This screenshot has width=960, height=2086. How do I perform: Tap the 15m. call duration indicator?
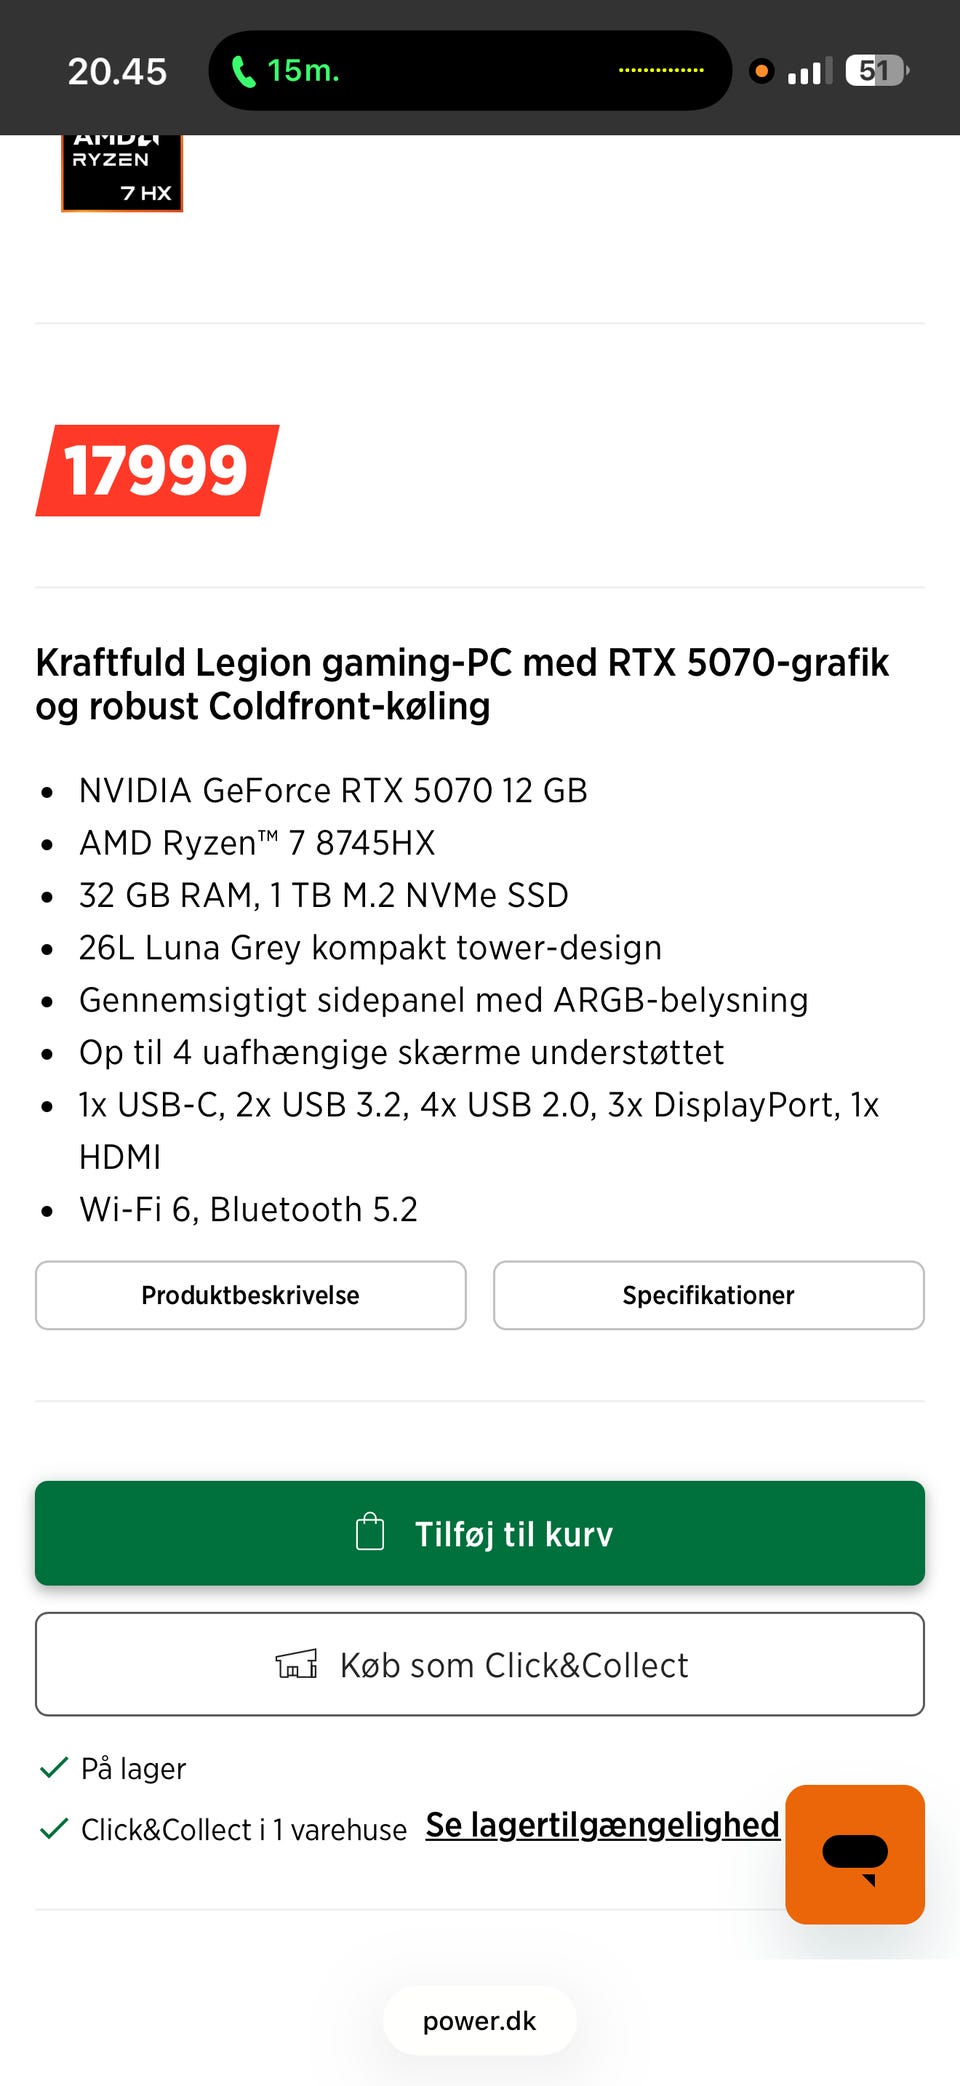tap(303, 71)
